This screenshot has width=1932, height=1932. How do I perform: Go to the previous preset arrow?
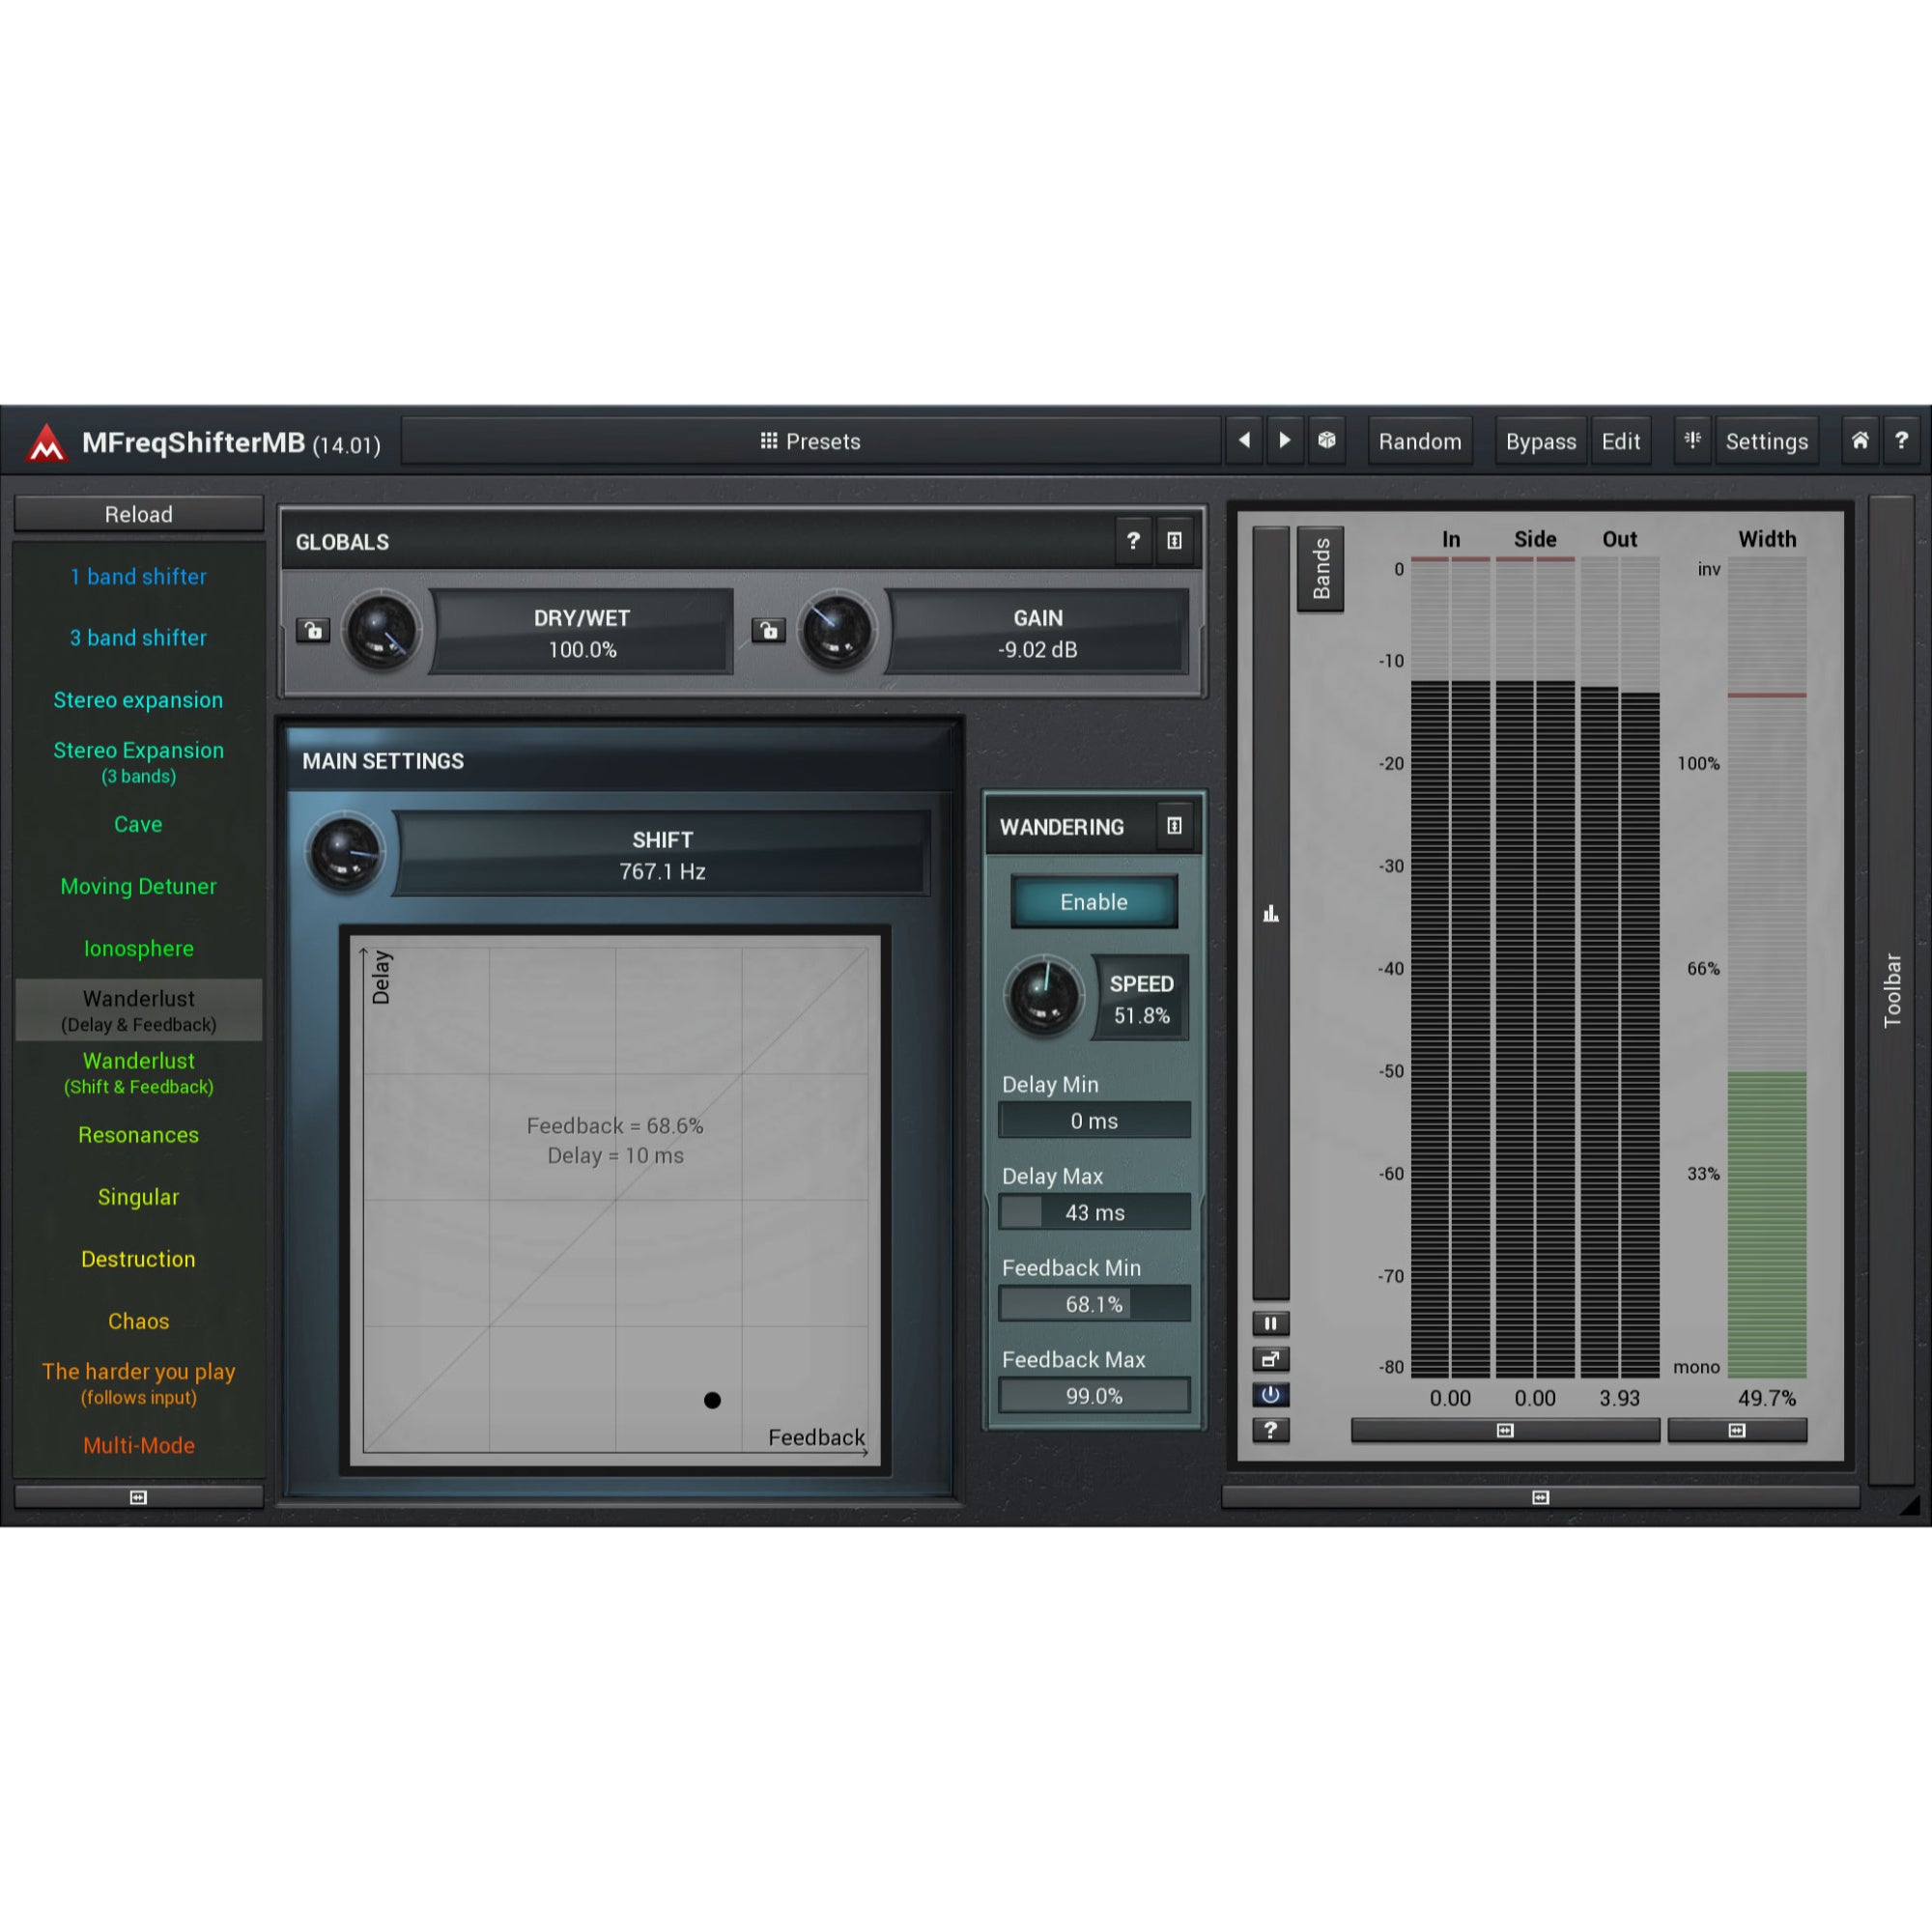click(1245, 441)
